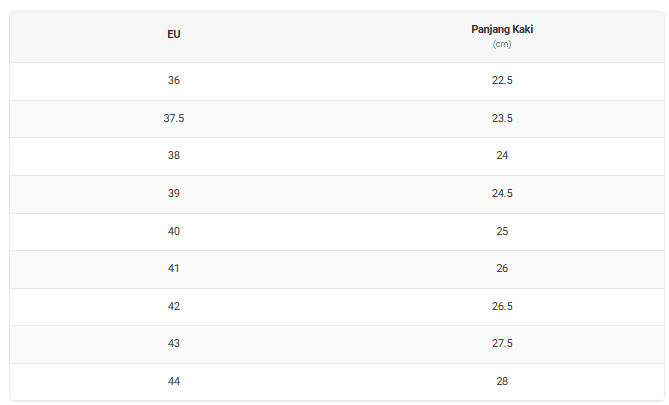Click the 24 cm foot length cell
The image size is (669, 405).
[x=502, y=156]
